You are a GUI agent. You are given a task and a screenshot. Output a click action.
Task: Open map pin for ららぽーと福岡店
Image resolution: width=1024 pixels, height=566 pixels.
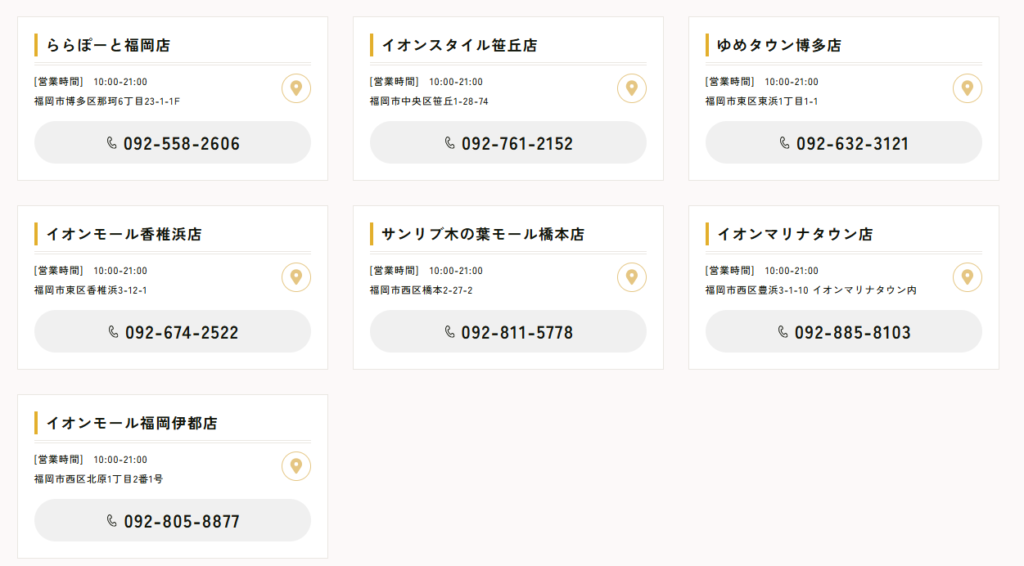coord(296,88)
